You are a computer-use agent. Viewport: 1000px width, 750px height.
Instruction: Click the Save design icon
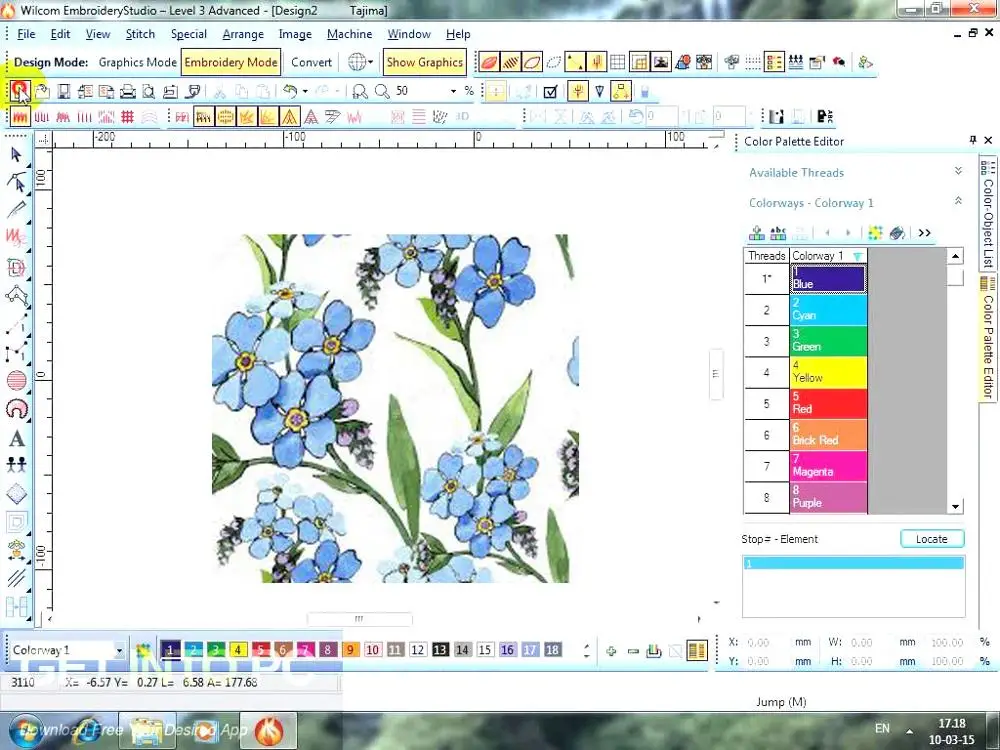(x=63, y=91)
